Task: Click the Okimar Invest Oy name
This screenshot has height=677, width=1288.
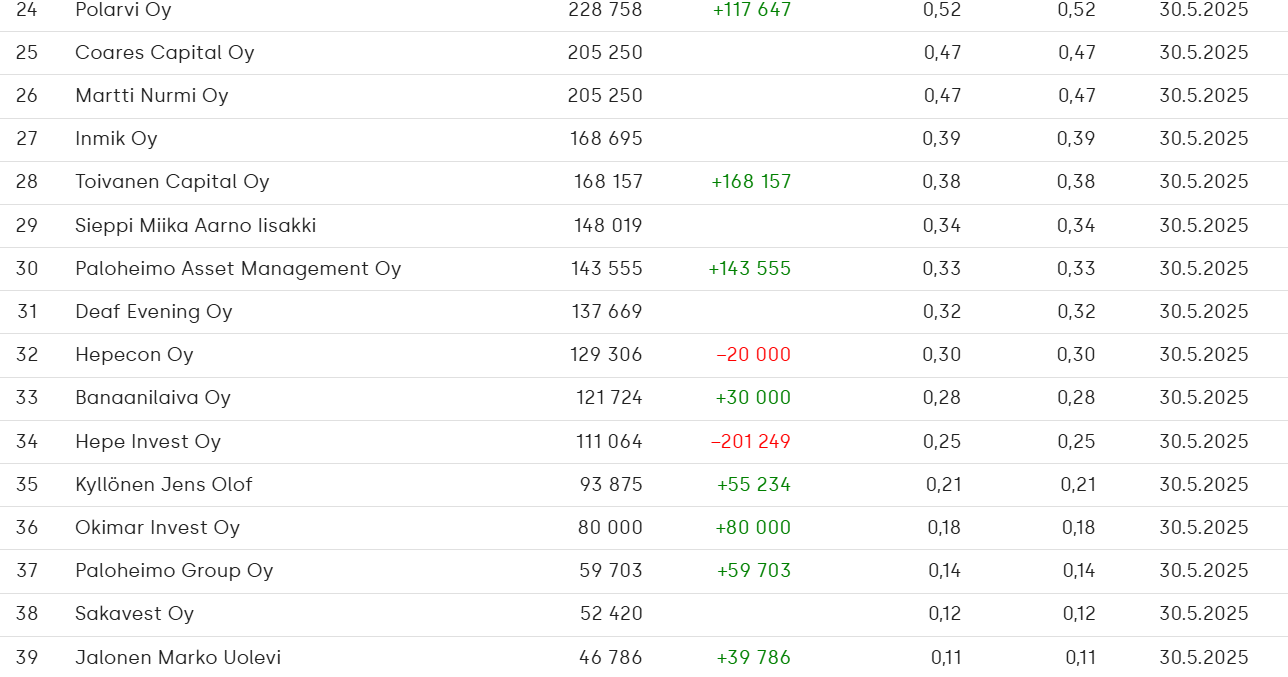Action: tap(157, 528)
